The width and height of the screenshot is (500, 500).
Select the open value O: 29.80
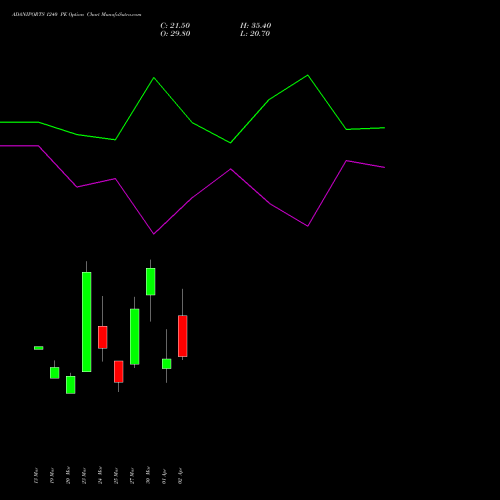[x=175, y=34]
